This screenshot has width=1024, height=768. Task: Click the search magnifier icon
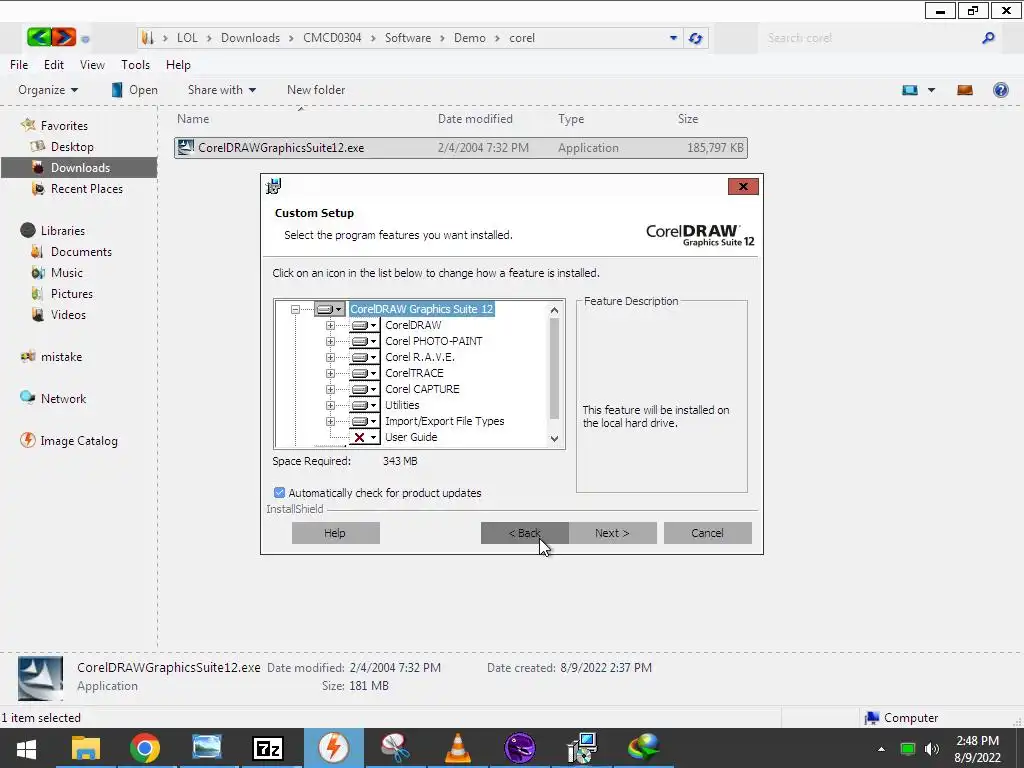988,39
